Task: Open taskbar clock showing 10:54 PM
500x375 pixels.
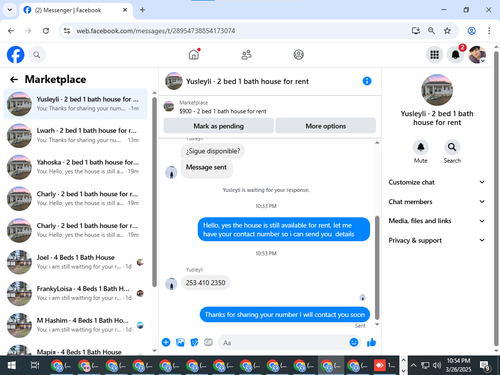Action: (x=458, y=365)
